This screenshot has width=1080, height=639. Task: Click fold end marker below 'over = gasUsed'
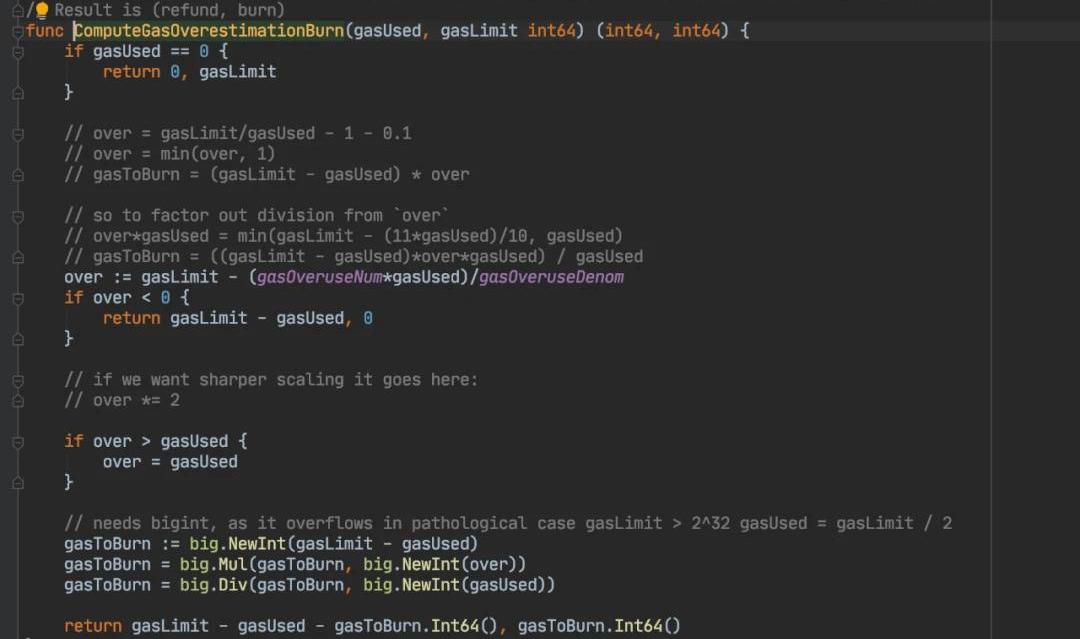pyautogui.click(x=17, y=482)
